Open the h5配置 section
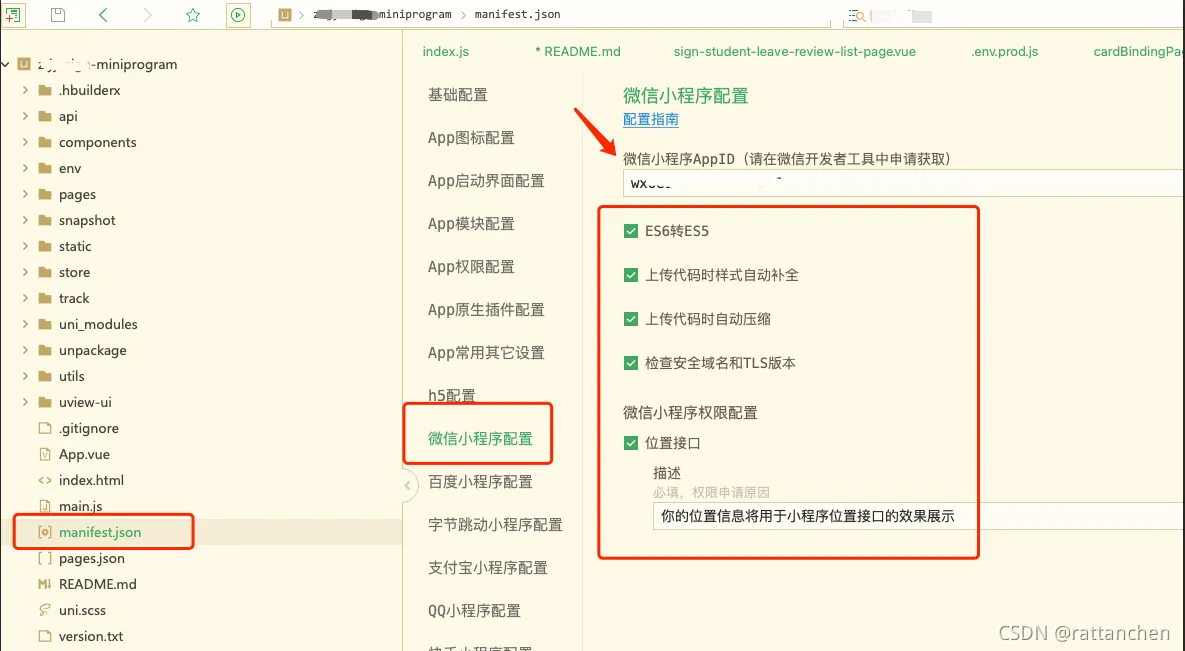This screenshot has height=651, width=1185. 451,395
